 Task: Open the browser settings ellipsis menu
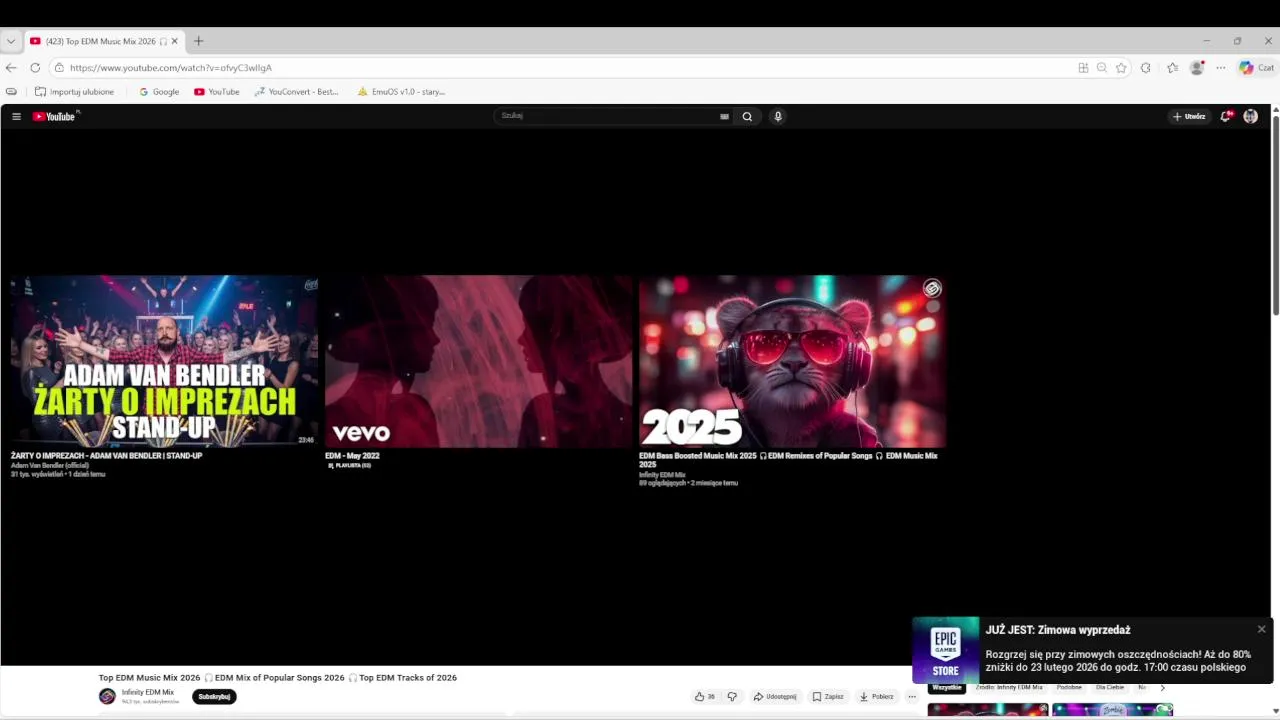[1220, 68]
